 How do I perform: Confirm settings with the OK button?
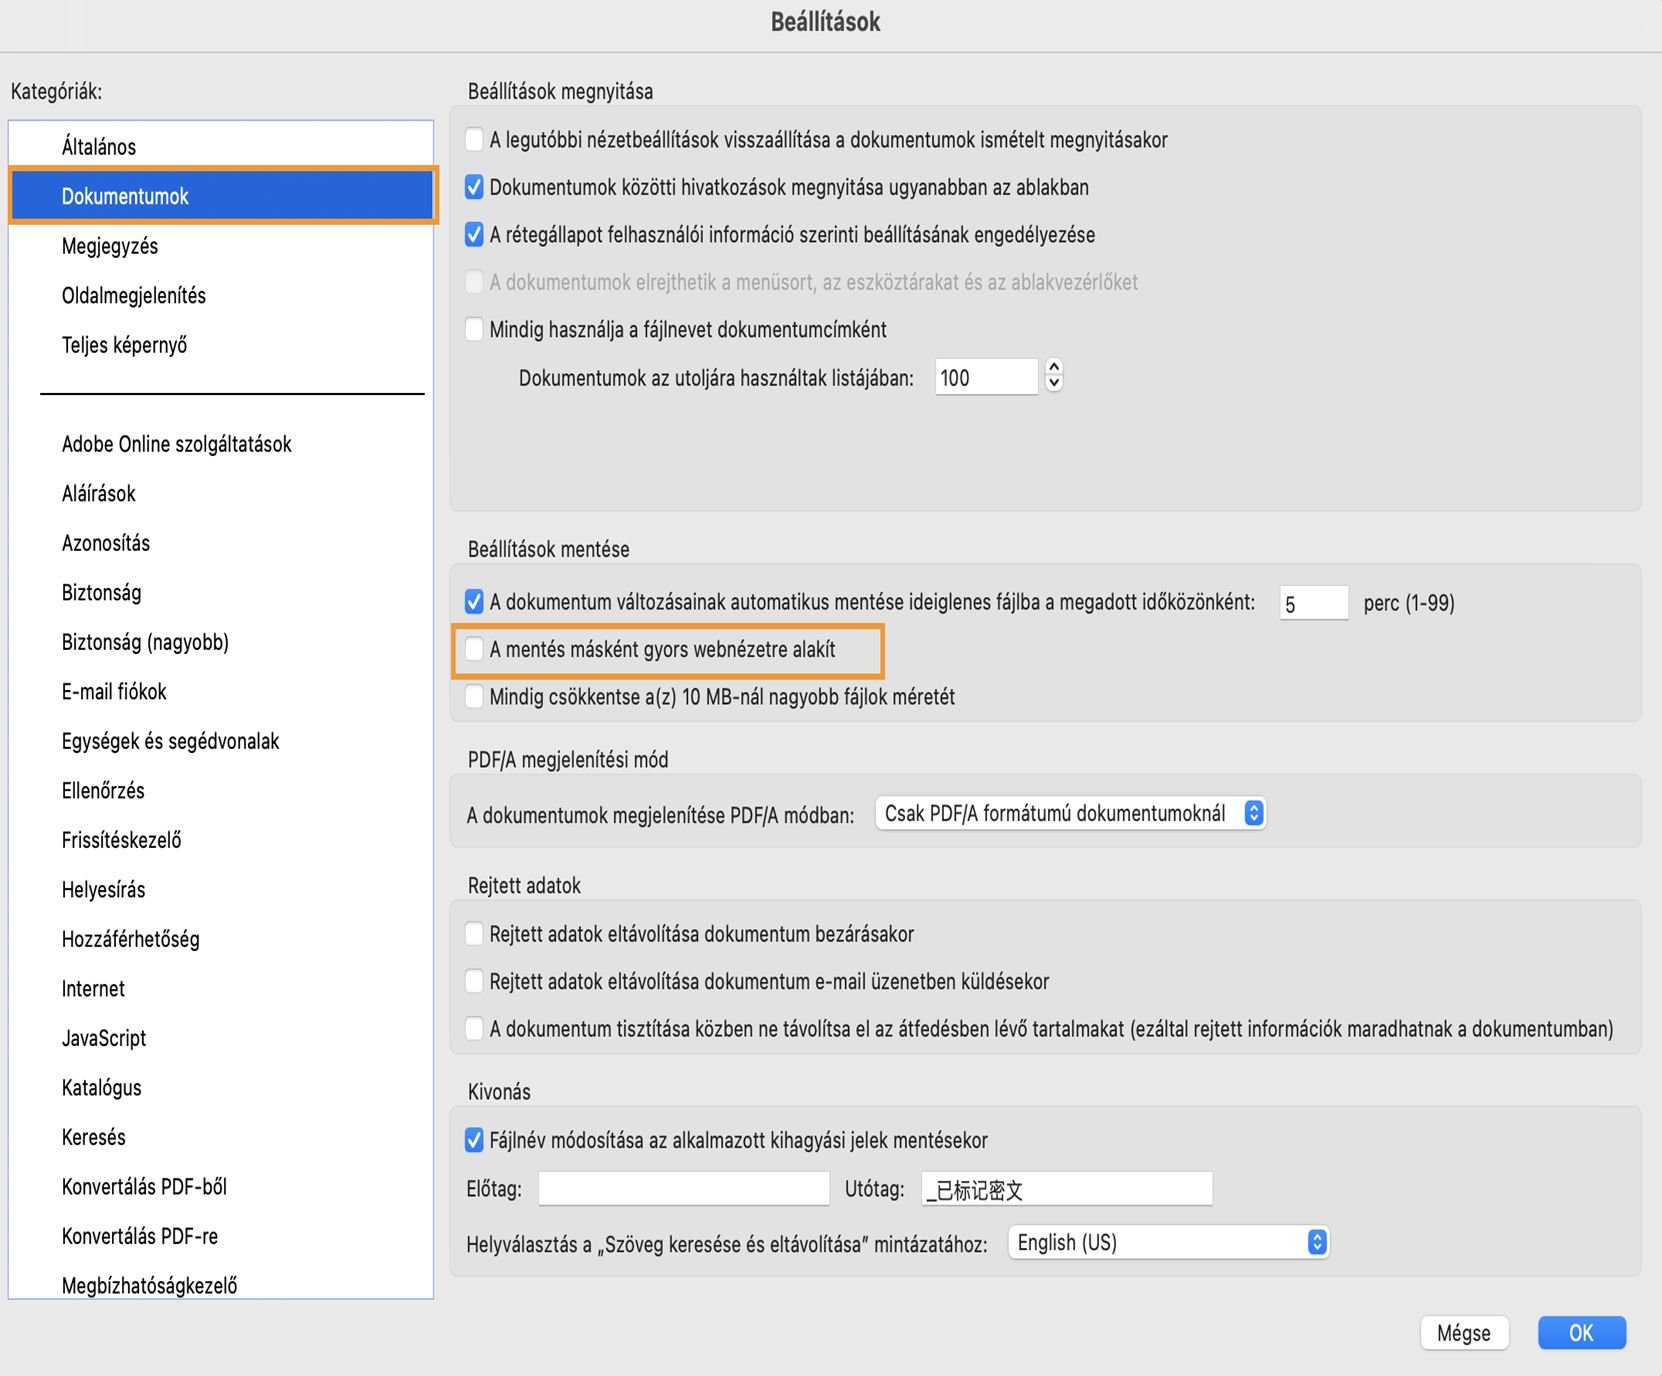pos(1581,1333)
